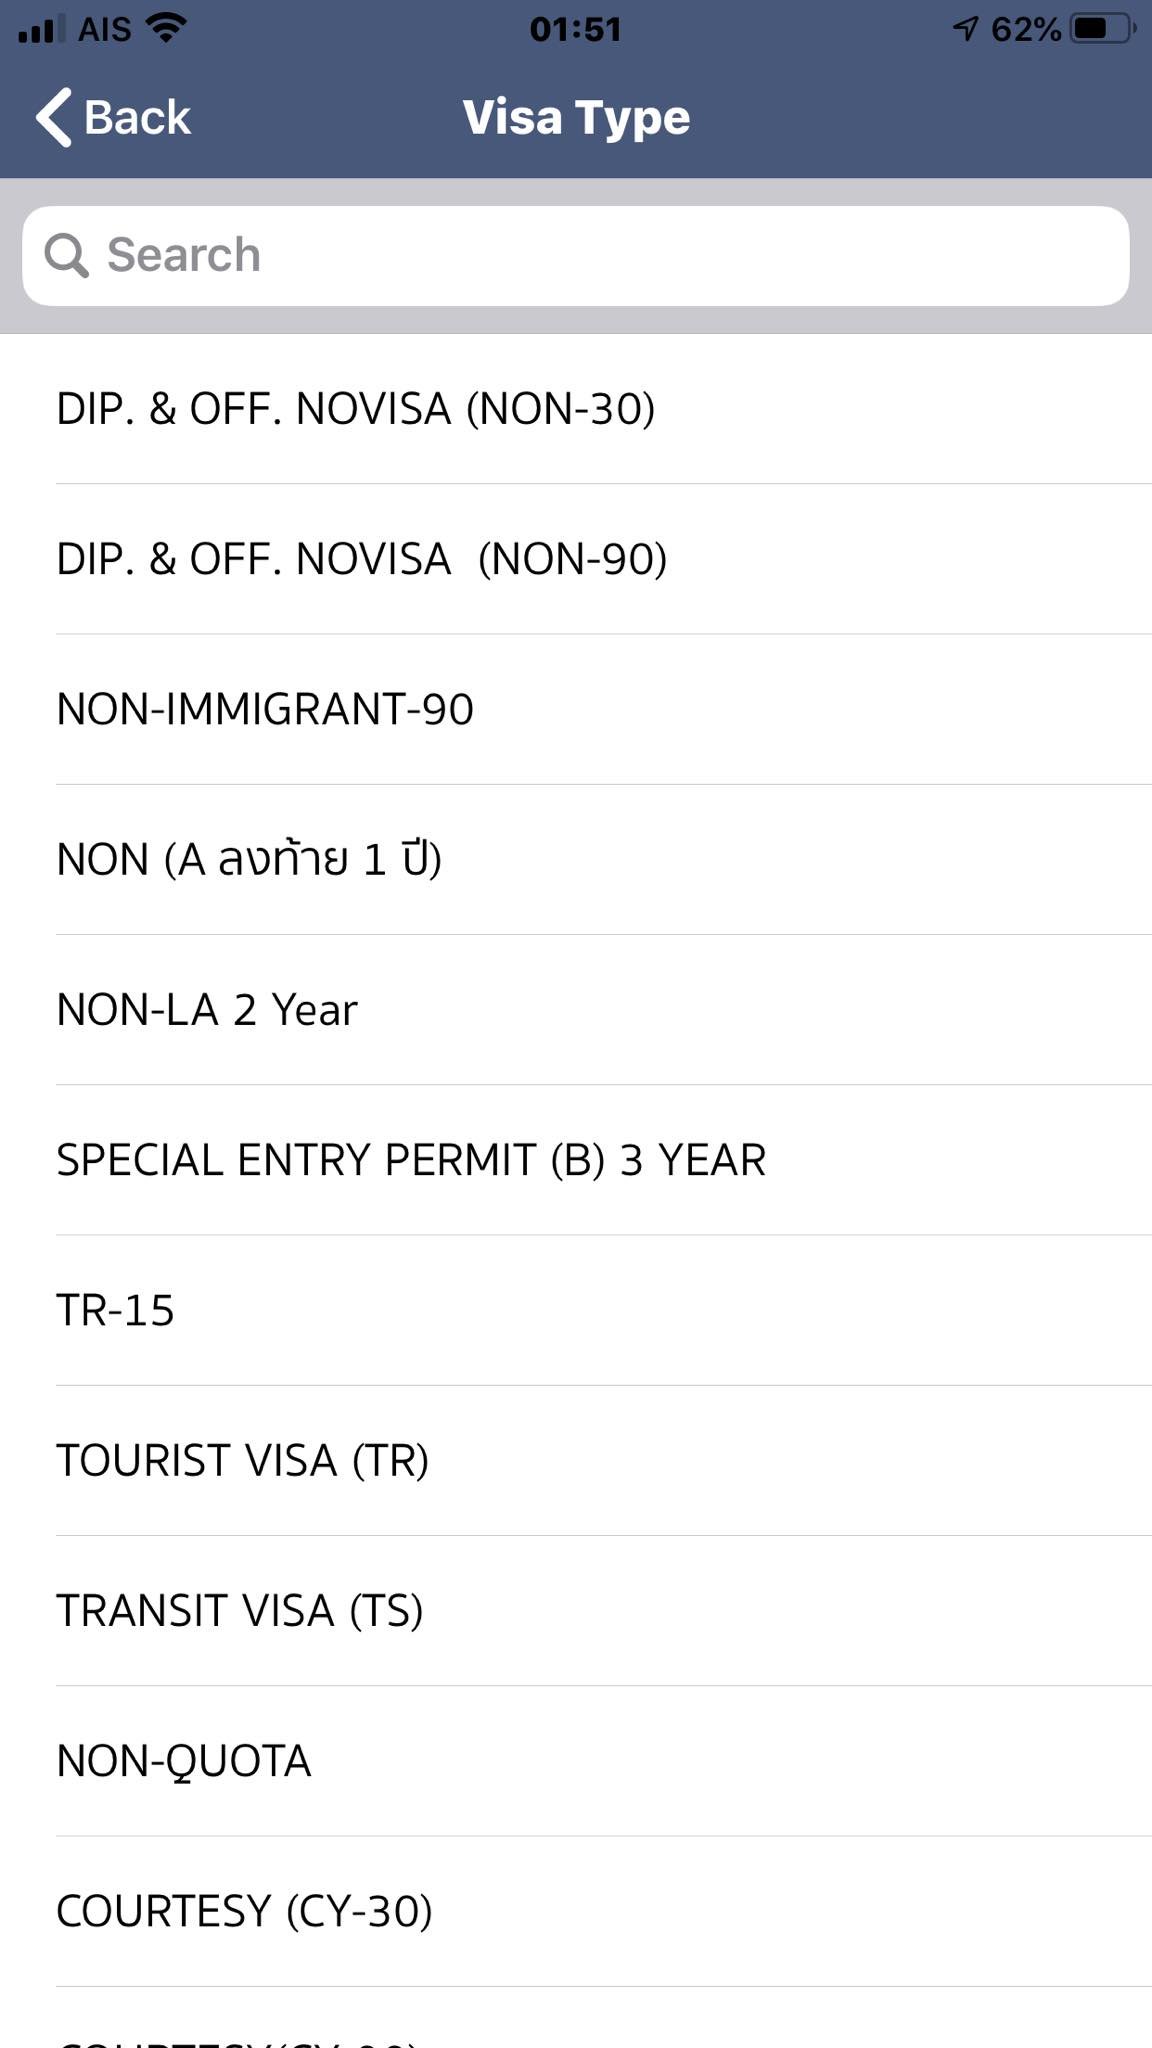This screenshot has width=1152, height=2048.
Task: Go Back from Visa Type screen
Action: click(x=113, y=117)
